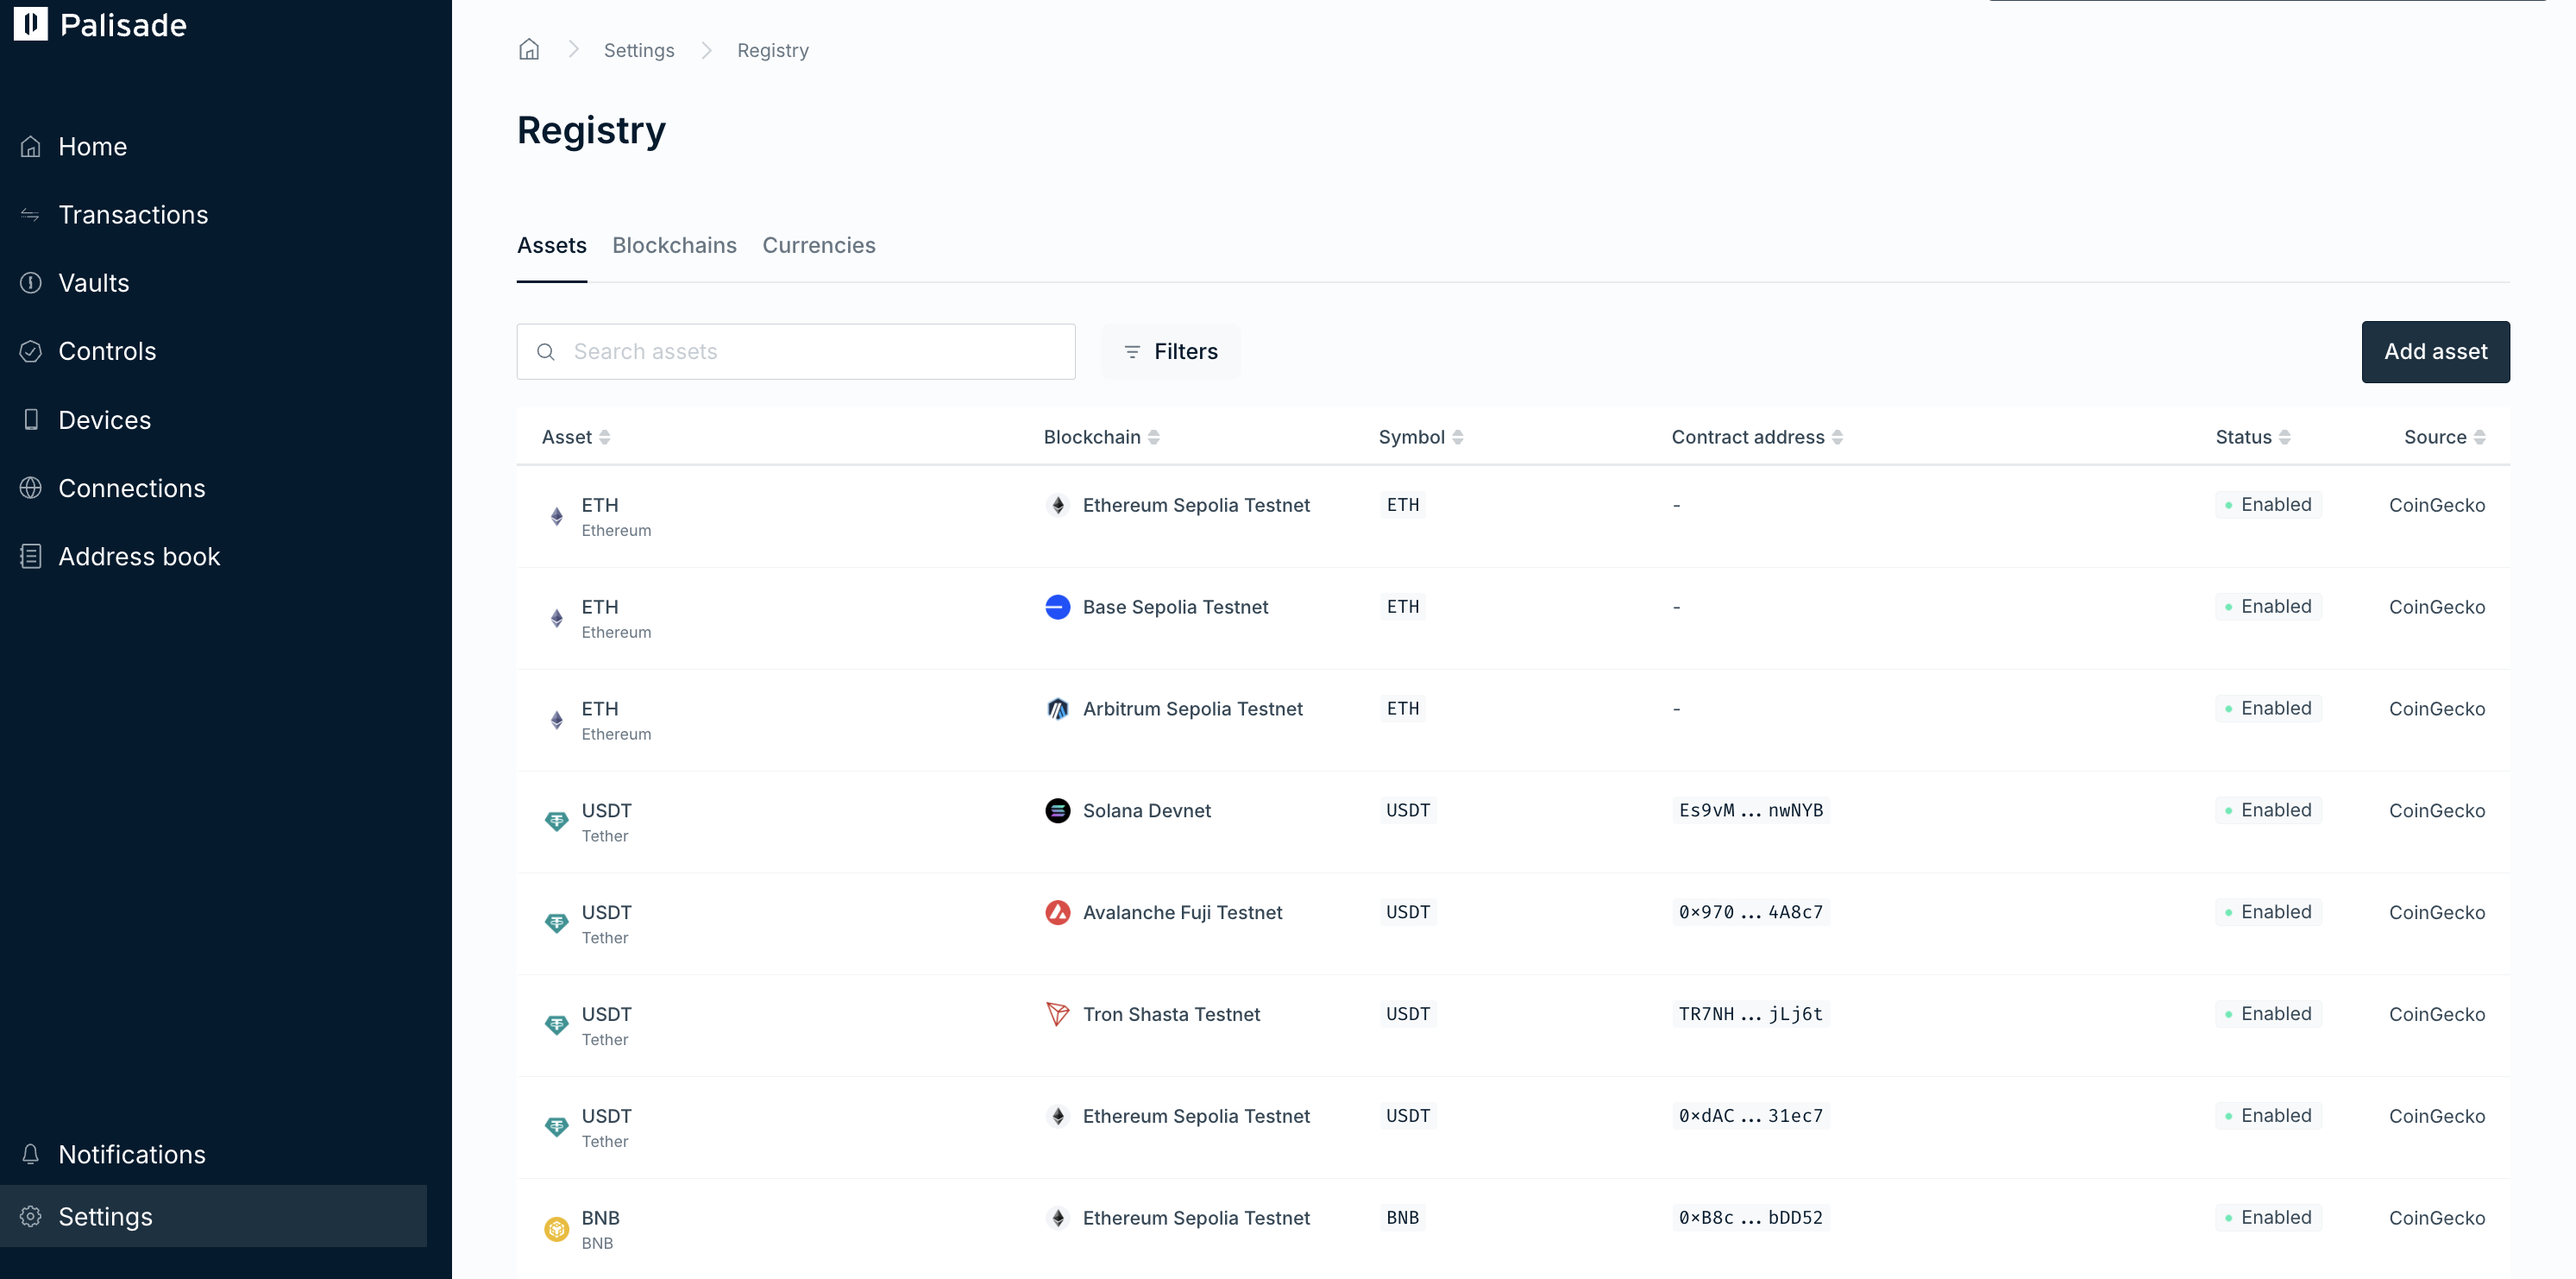The height and width of the screenshot is (1279, 2576).
Task: Click the Arbitrum Sepolia Testnet label
Action: tap(1193, 709)
